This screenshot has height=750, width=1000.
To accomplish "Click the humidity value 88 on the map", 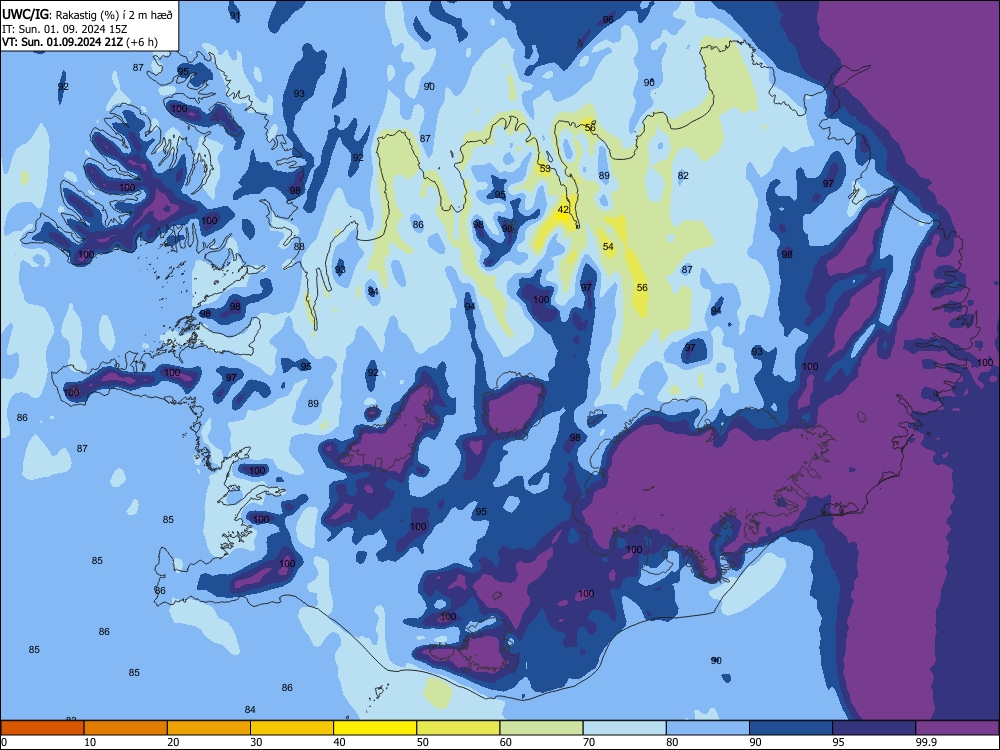I will pyautogui.click(x=299, y=247).
